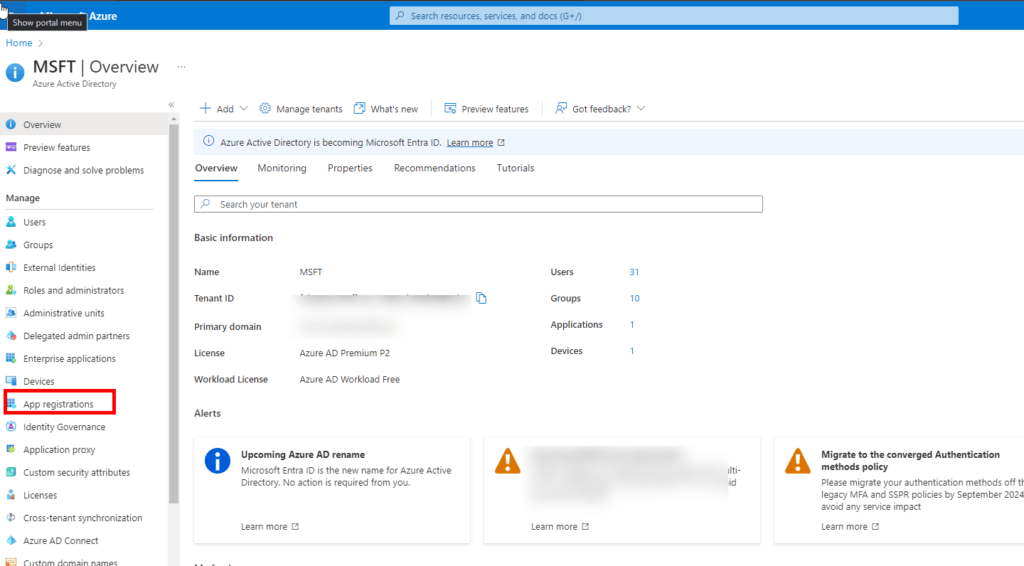Open the Recommendations tab

(434, 168)
